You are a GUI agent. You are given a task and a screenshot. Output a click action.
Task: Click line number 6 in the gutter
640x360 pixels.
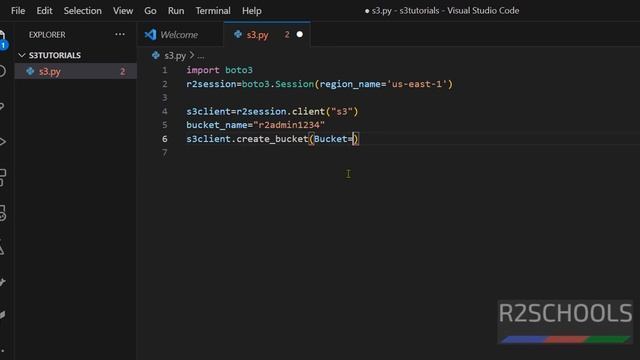(x=164, y=139)
